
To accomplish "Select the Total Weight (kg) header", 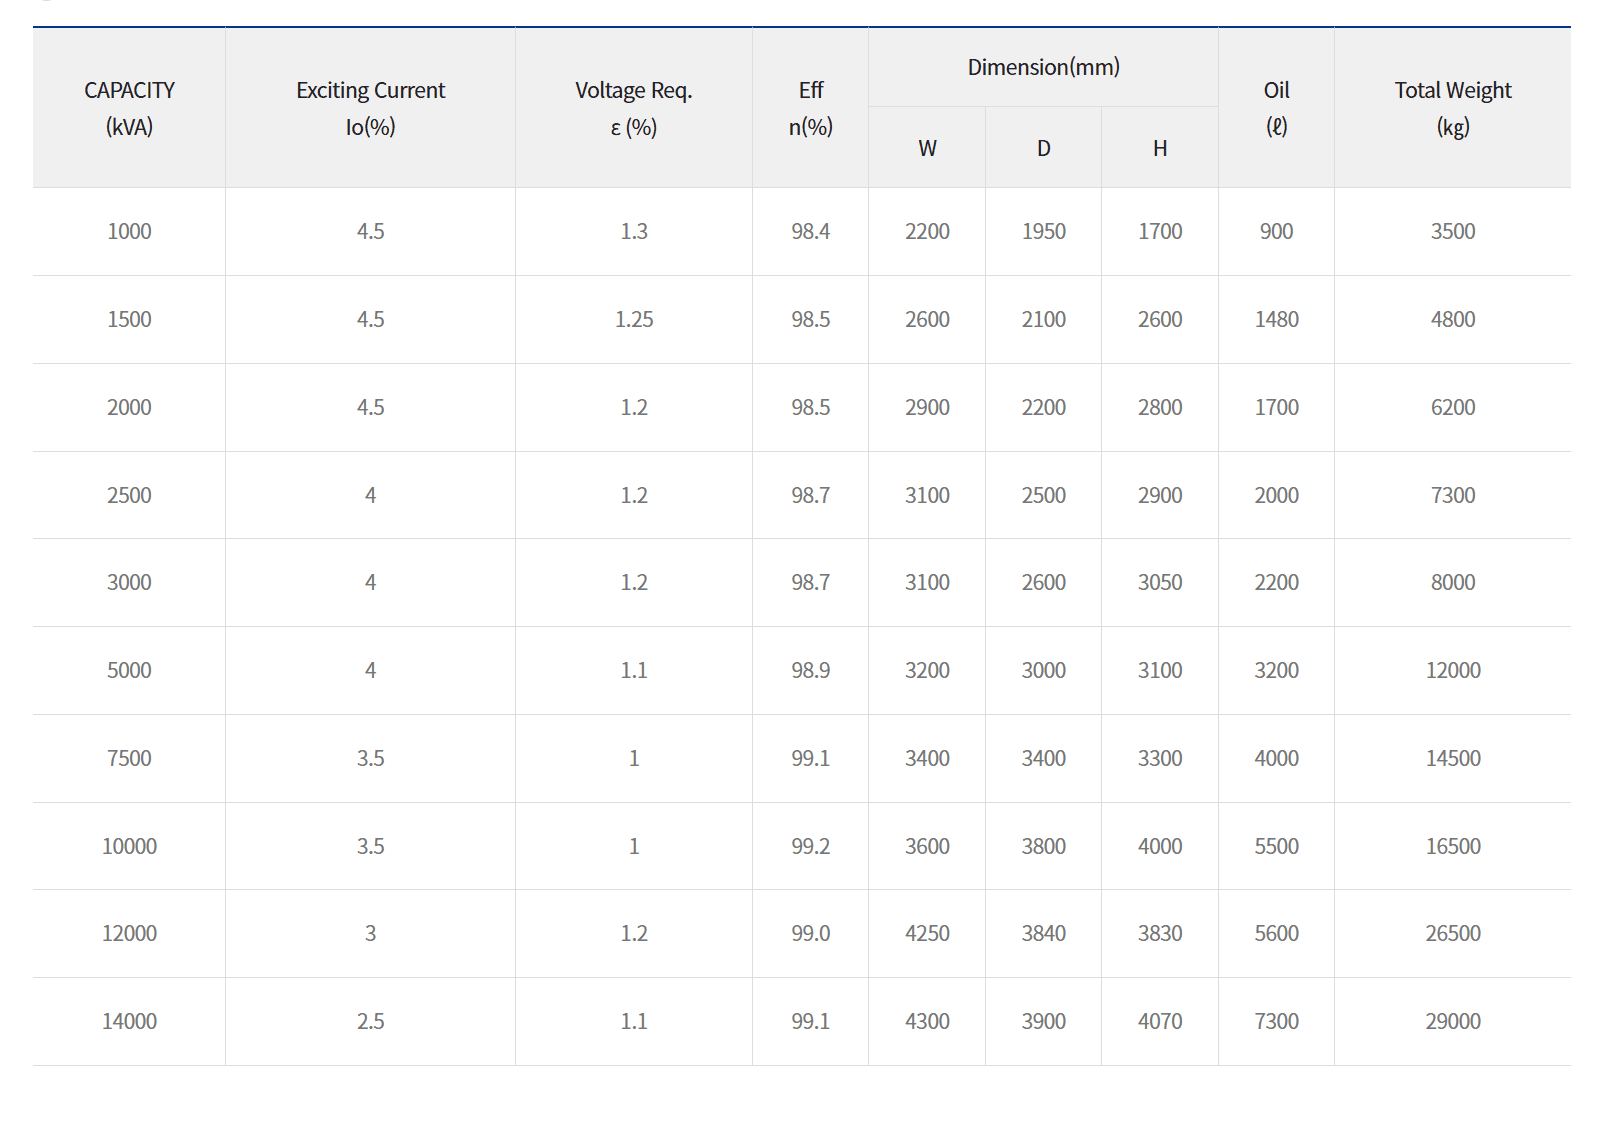I will tap(1453, 108).
